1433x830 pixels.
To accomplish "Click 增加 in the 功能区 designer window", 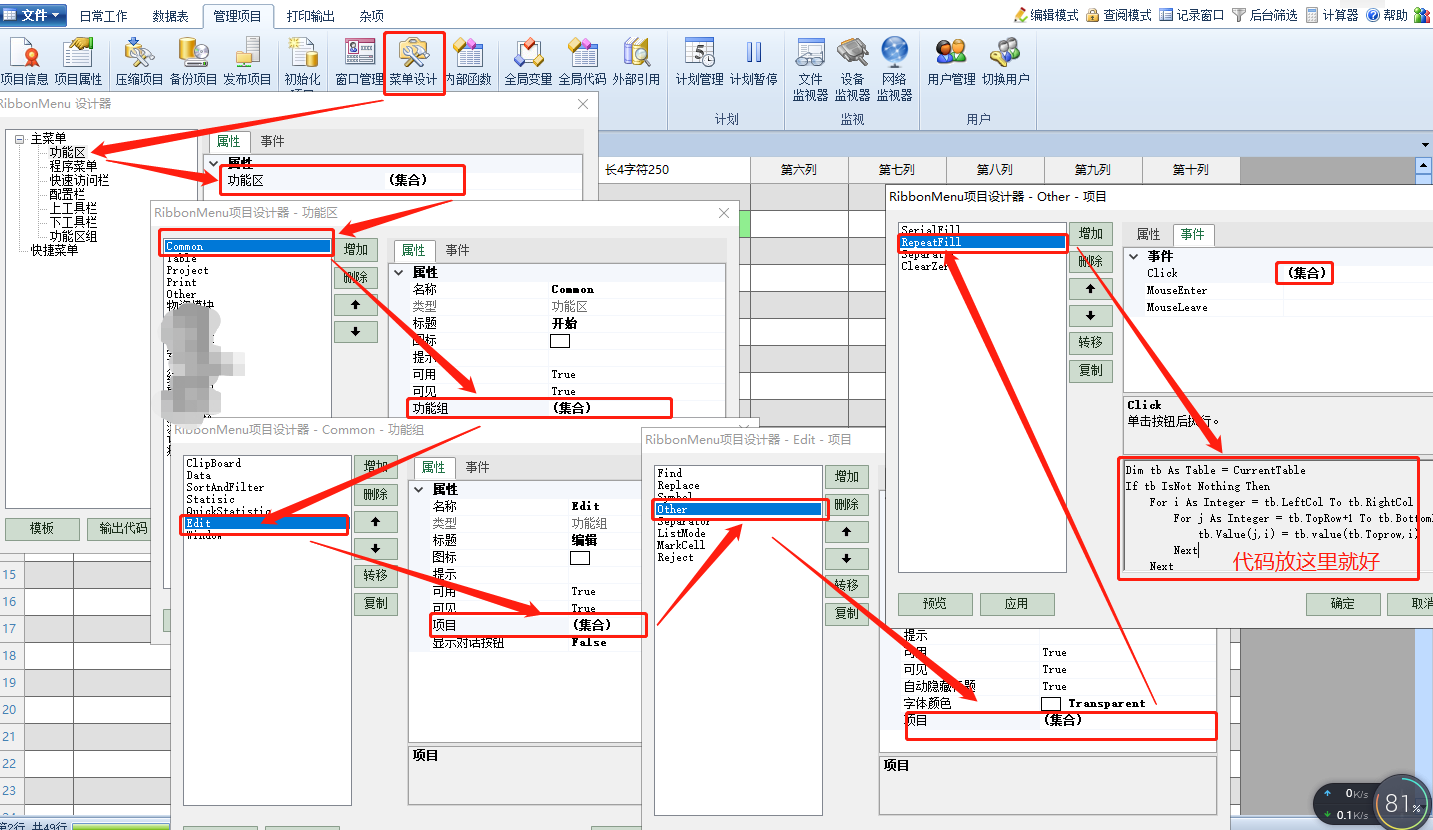I will point(356,250).
